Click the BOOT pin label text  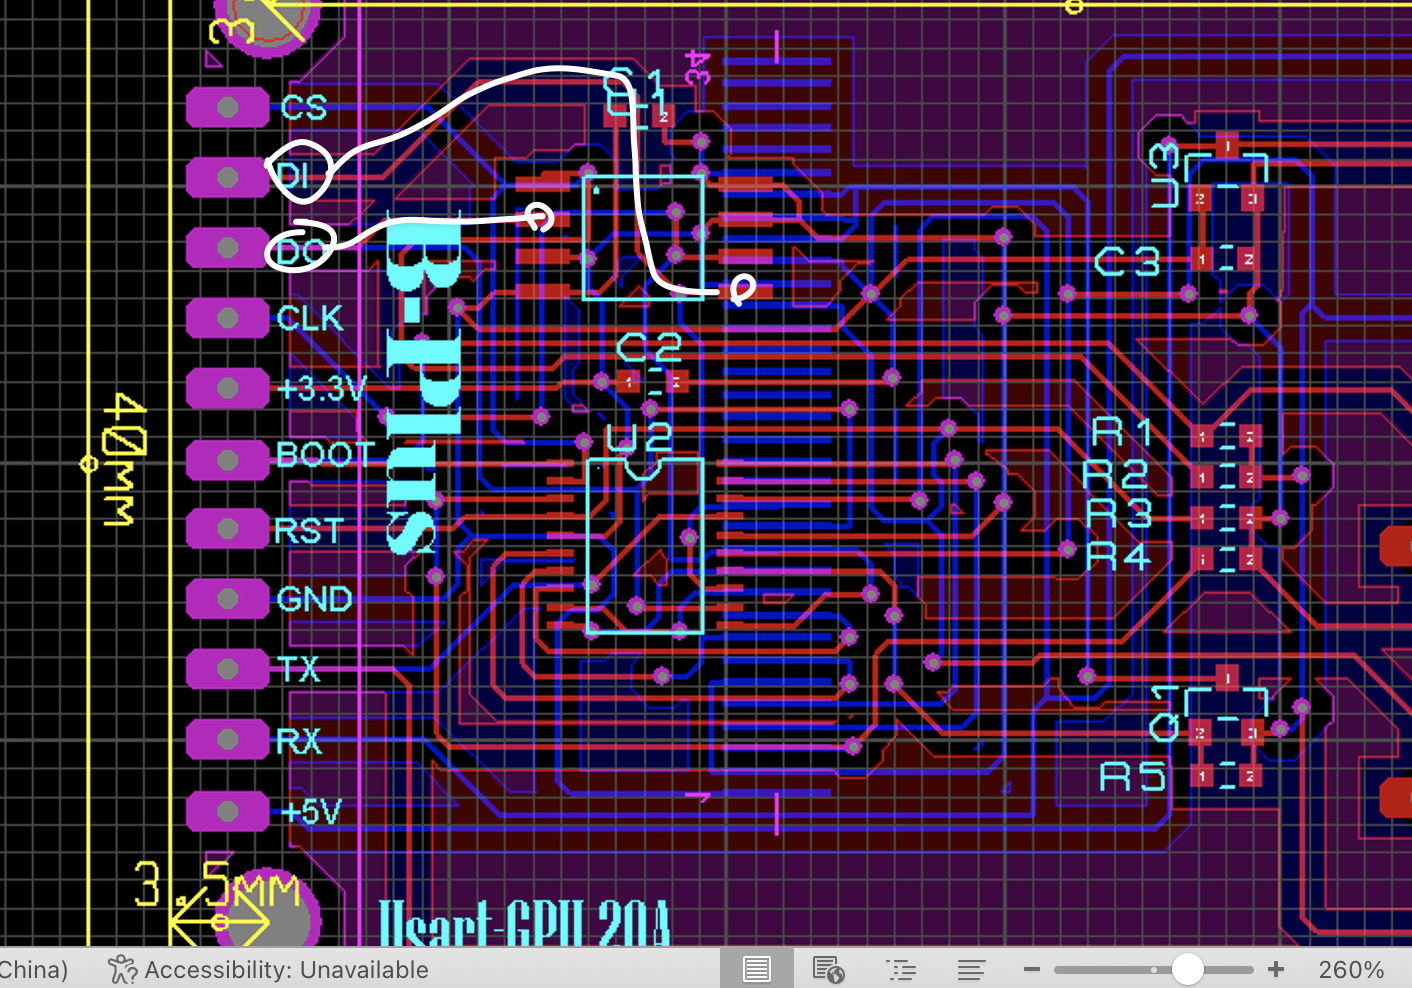click(x=325, y=455)
